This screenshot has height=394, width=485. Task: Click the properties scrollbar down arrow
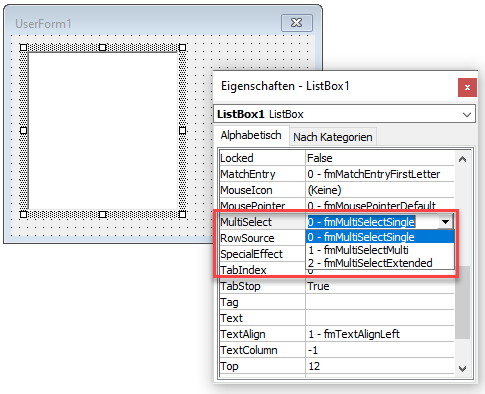462,368
